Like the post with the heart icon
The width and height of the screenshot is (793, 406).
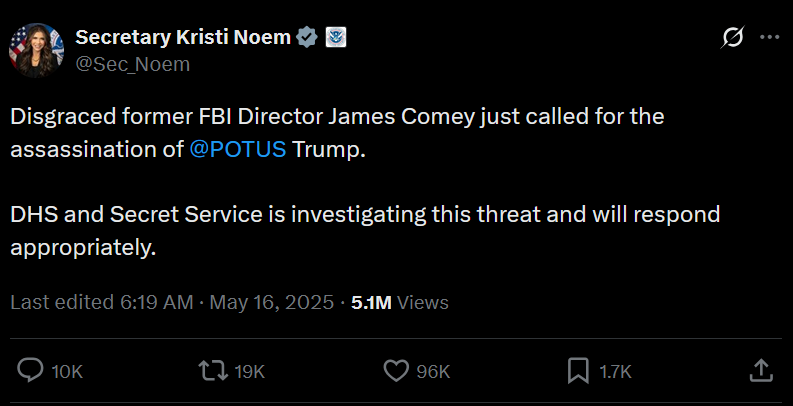[x=396, y=371]
